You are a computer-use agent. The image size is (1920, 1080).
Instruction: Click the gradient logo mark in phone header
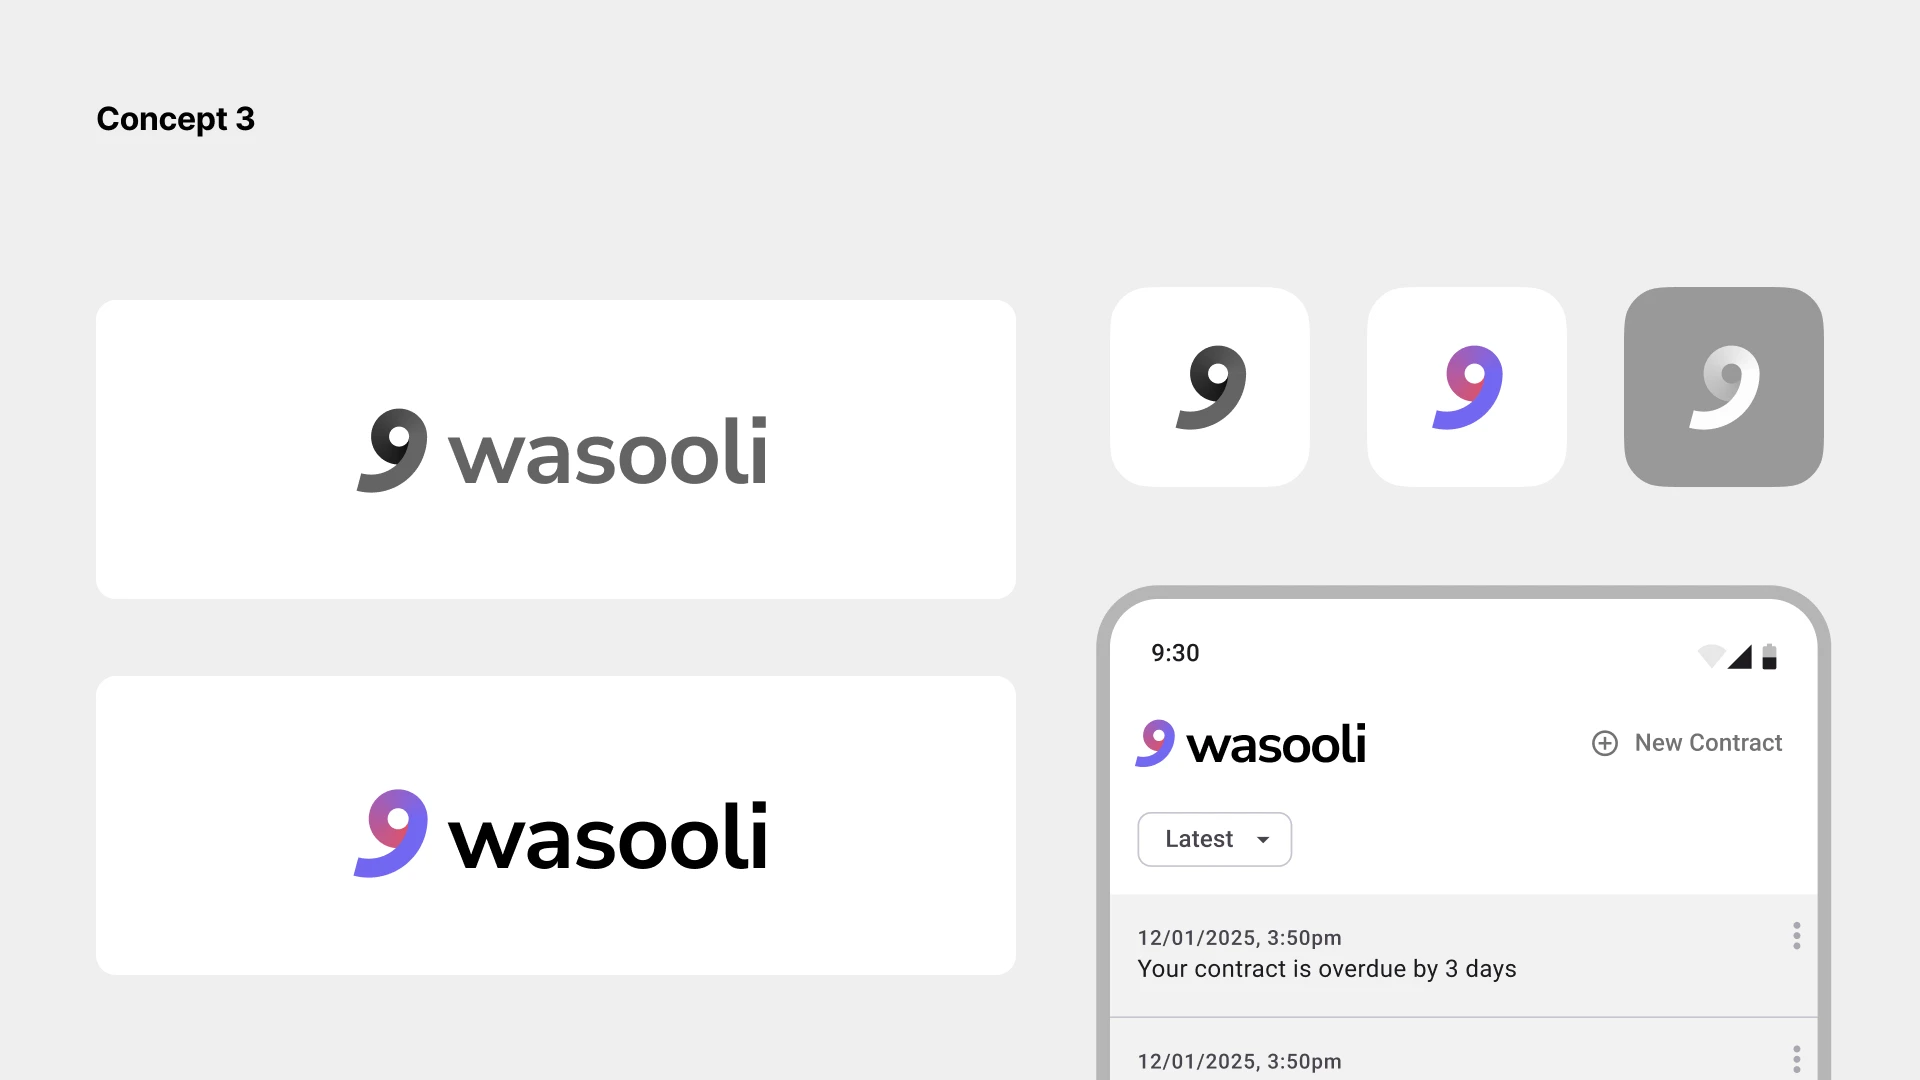coord(1155,743)
